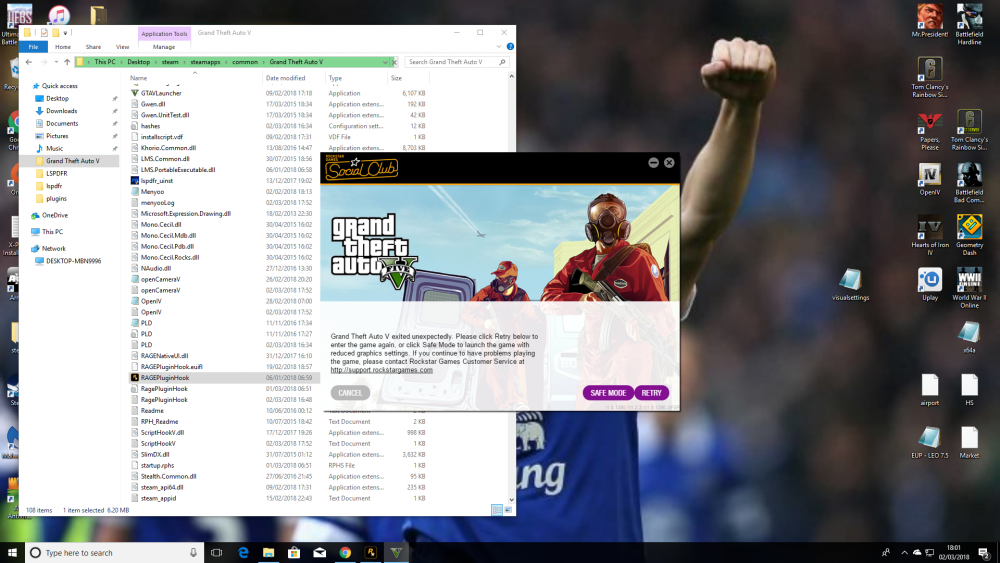Switch to the Share ribbon tab
The width and height of the screenshot is (1000, 563).
pos(93,47)
